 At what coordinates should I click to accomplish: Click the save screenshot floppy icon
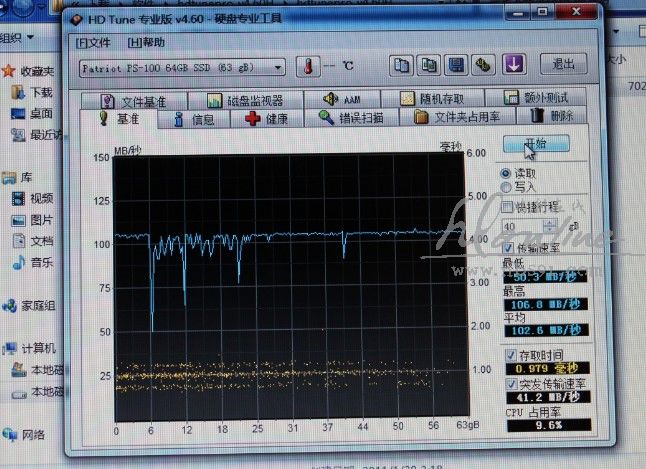pos(456,66)
